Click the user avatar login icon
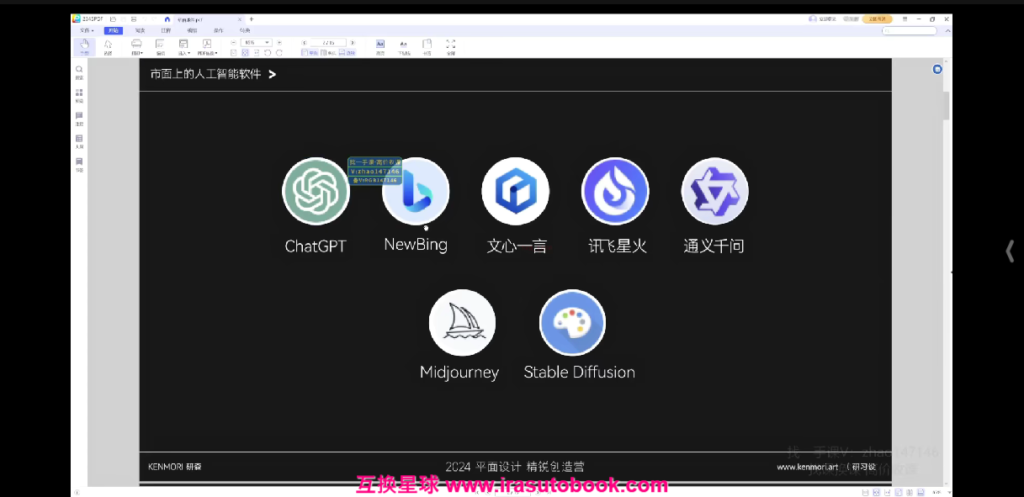This screenshot has width=1024, height=497. click(x=812, y=19)
